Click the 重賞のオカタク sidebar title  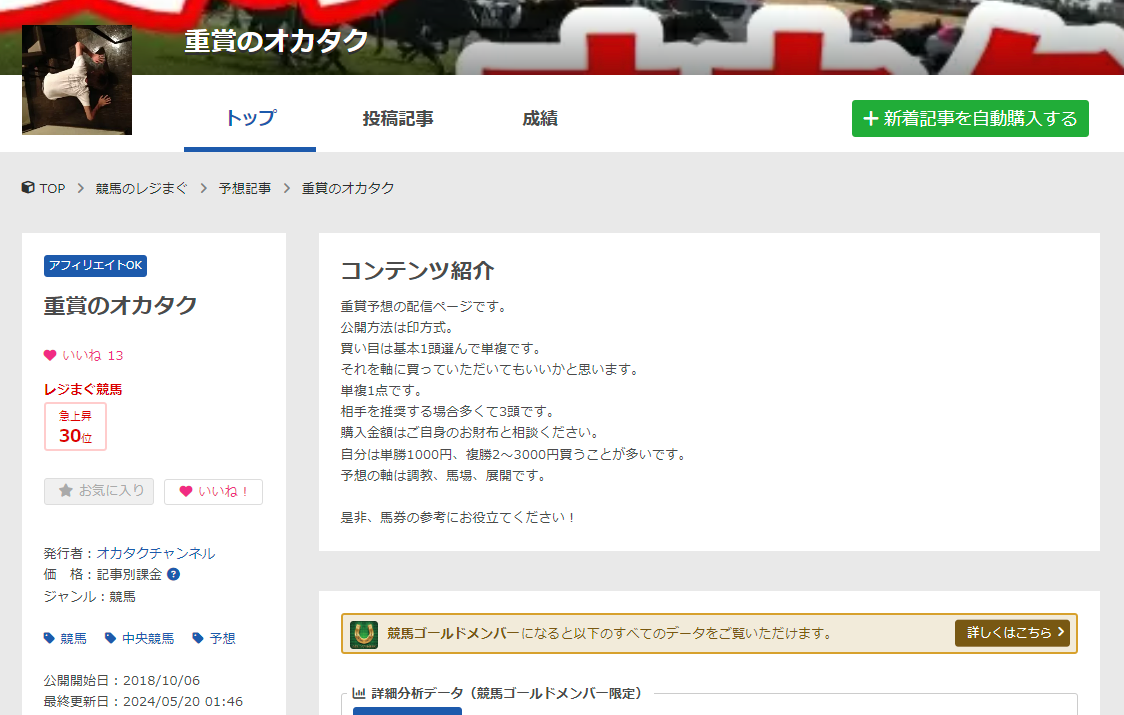click(120, 306)
